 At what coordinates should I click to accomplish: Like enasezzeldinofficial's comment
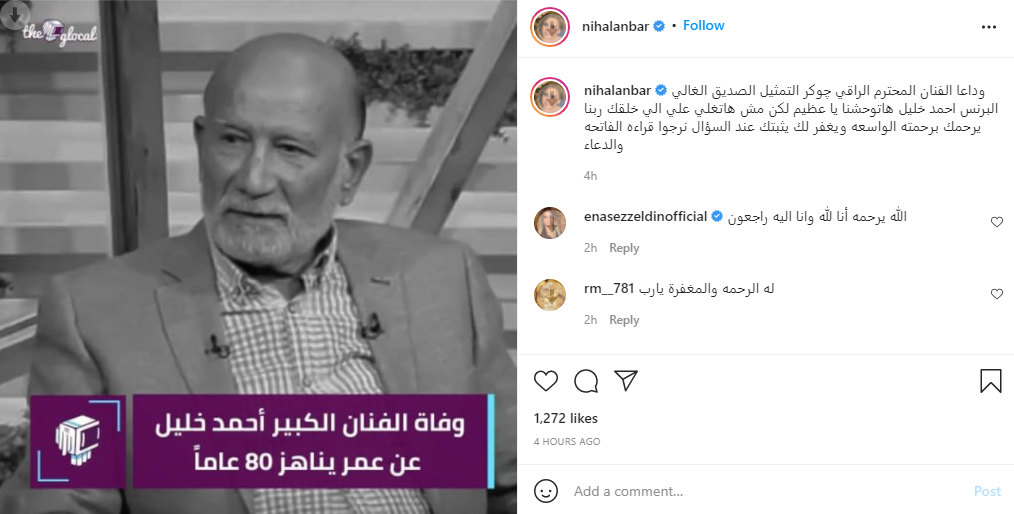click(997, 222)
